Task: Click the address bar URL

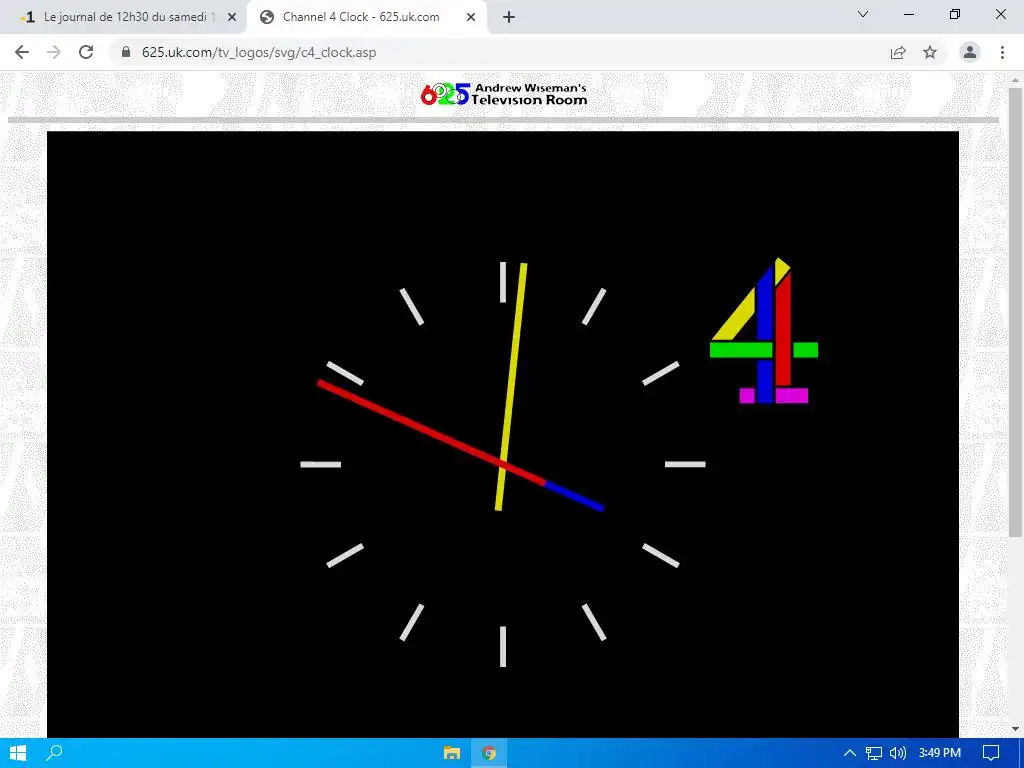Action: pos(259,52)
